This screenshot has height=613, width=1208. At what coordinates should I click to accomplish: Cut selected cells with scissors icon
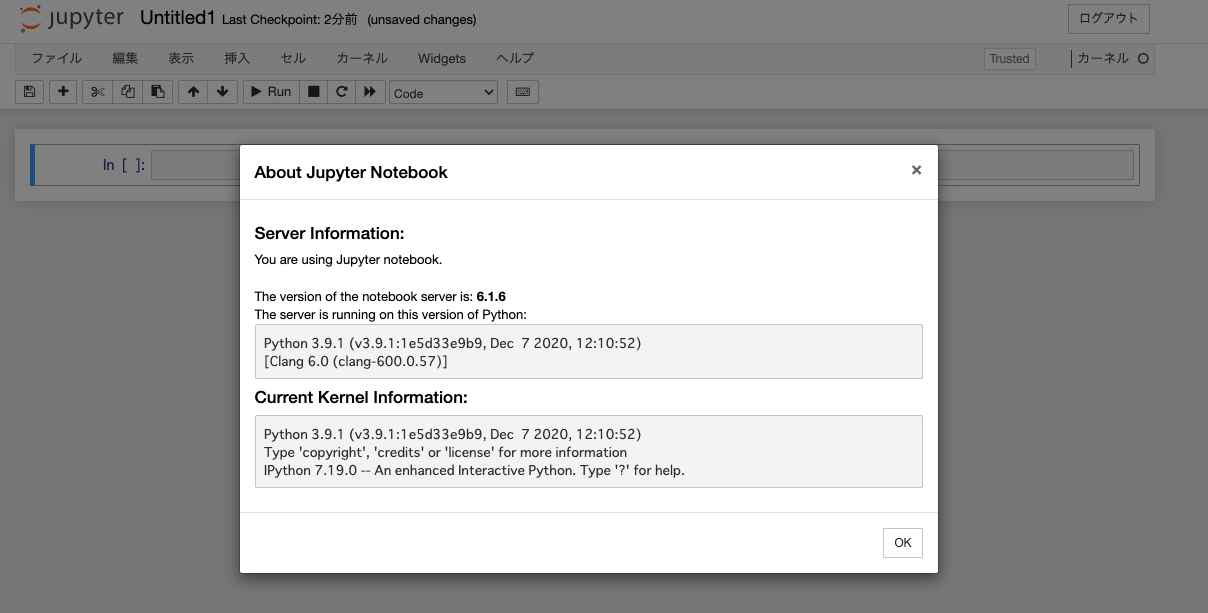point(97,92)
